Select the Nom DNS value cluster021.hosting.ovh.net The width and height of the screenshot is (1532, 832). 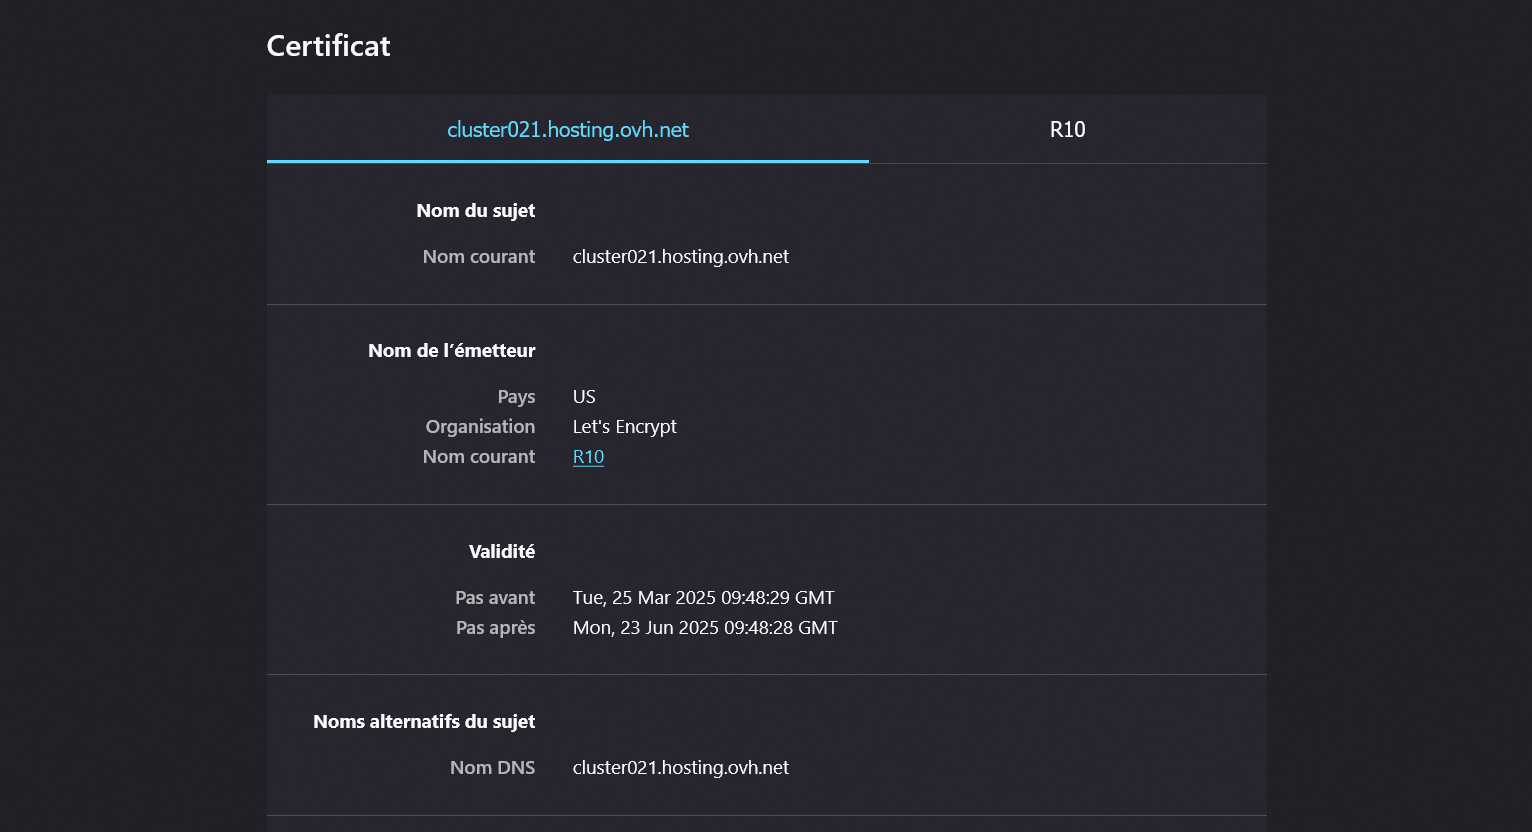point(680,768)
